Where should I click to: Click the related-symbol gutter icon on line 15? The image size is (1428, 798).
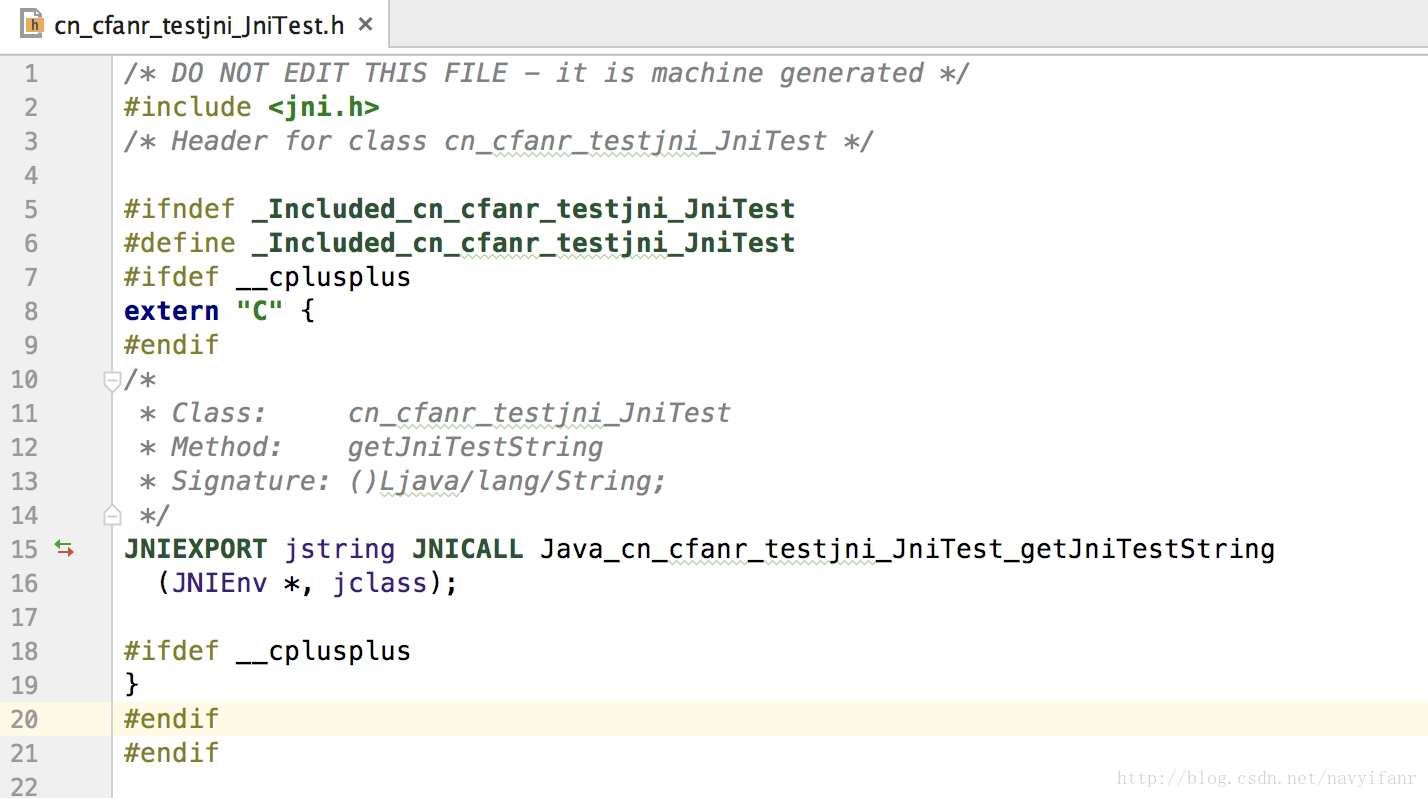[64, 548]
